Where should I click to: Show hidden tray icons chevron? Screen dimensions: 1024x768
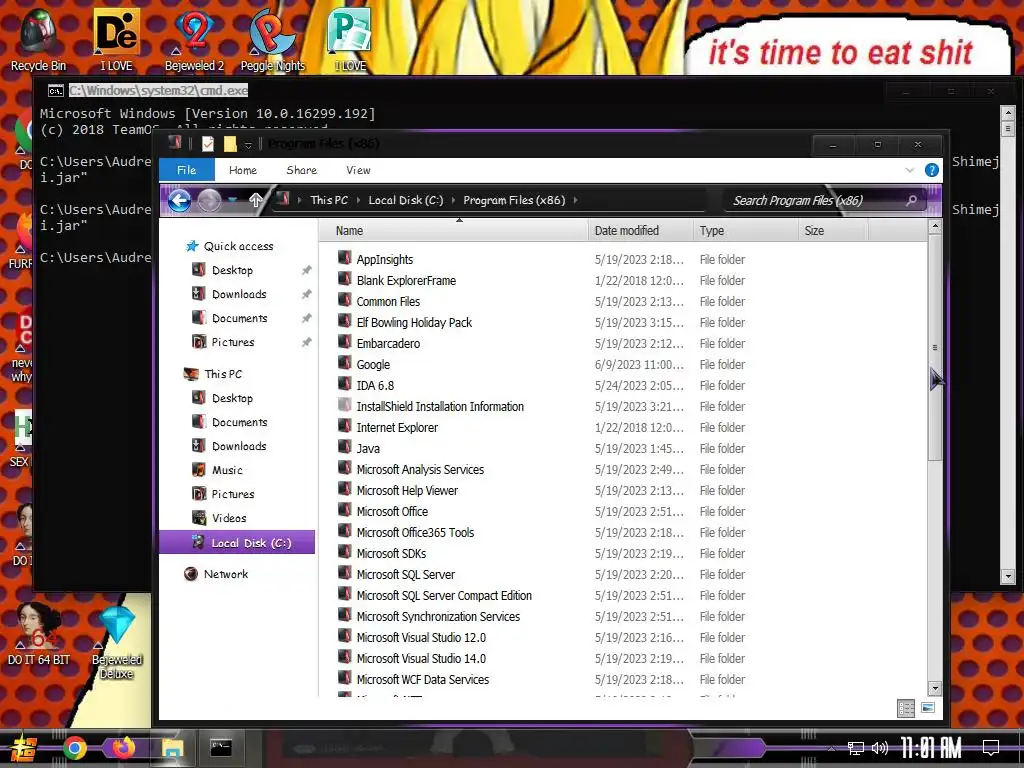831,748
